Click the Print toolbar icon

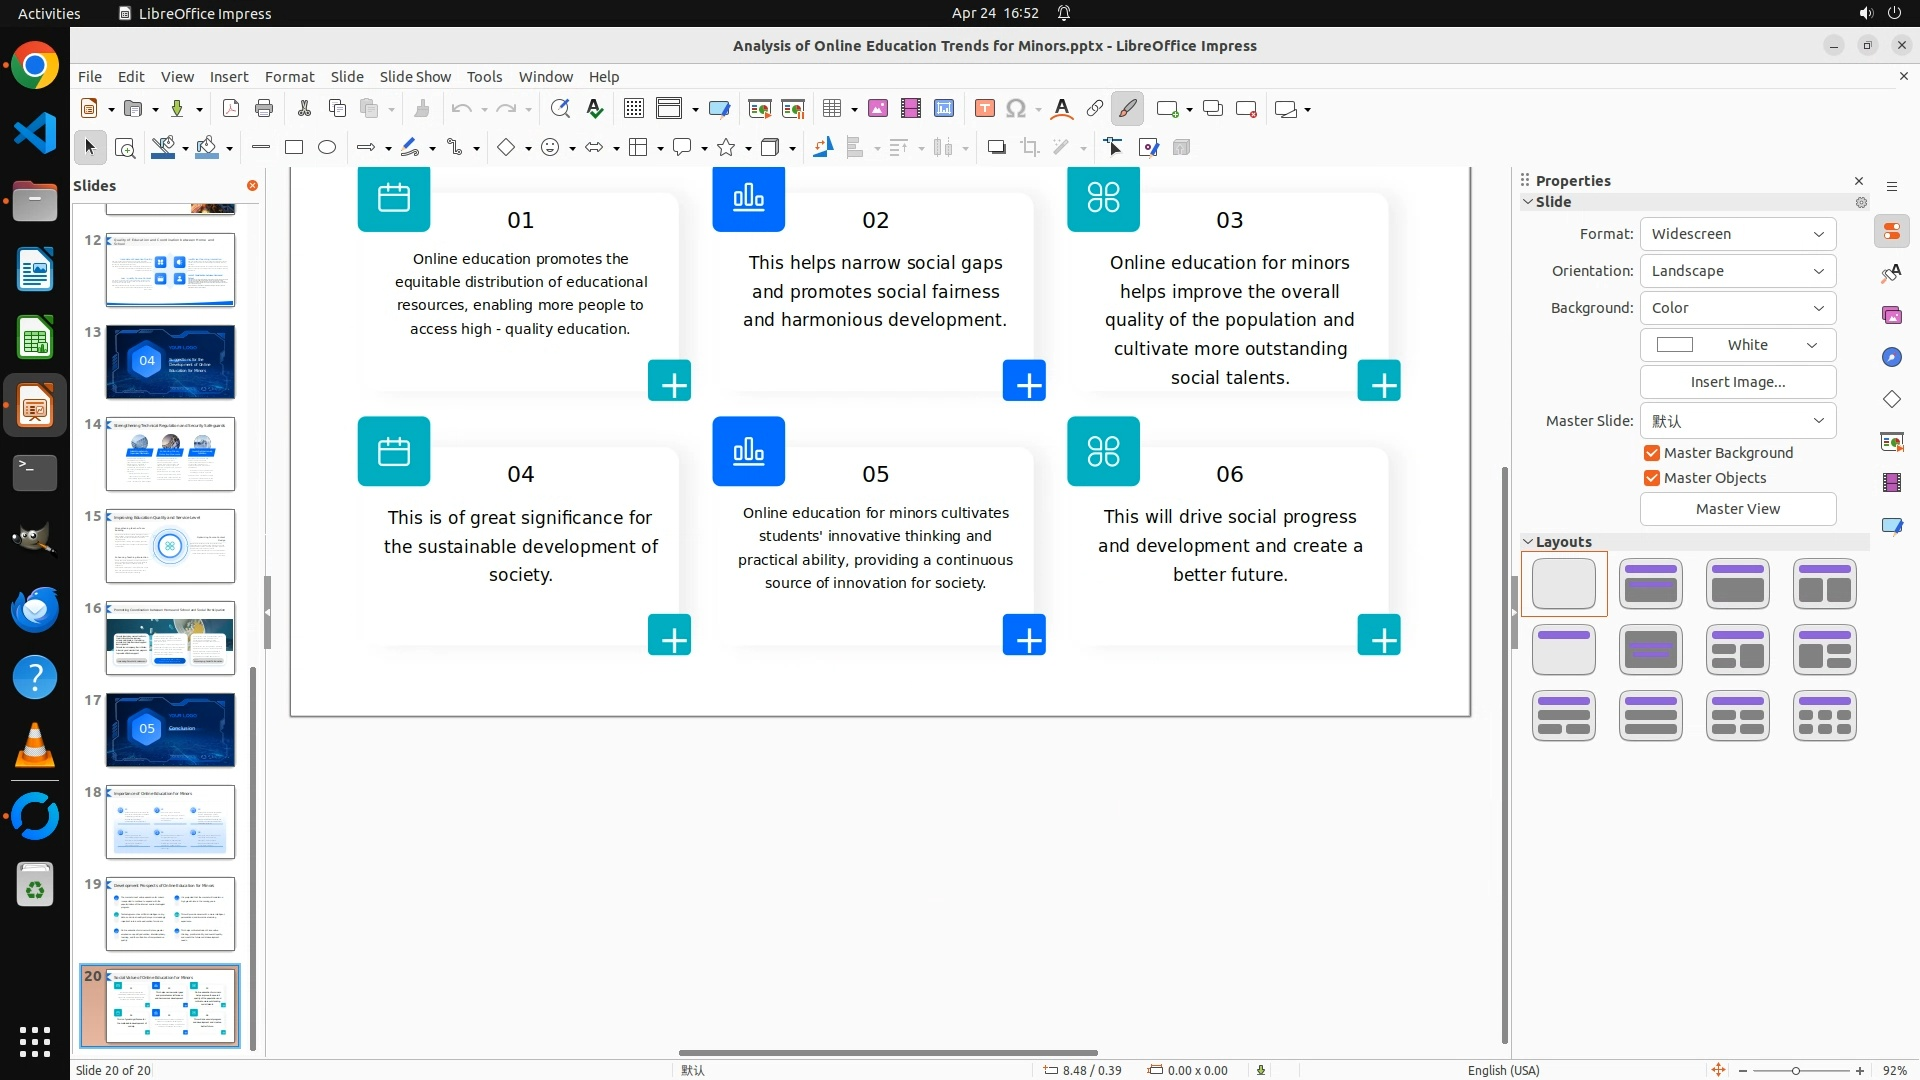pos(264,109)
